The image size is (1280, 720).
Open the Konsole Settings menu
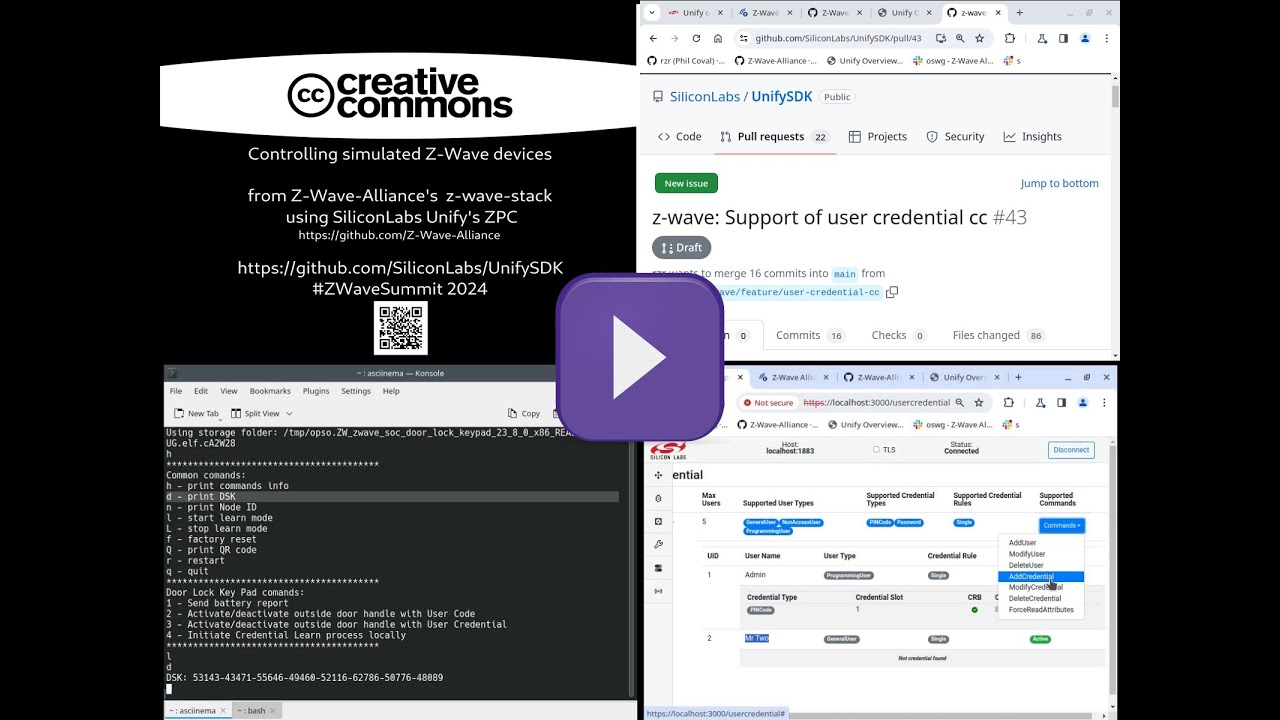pyautogui.click(x=356, y=391)
